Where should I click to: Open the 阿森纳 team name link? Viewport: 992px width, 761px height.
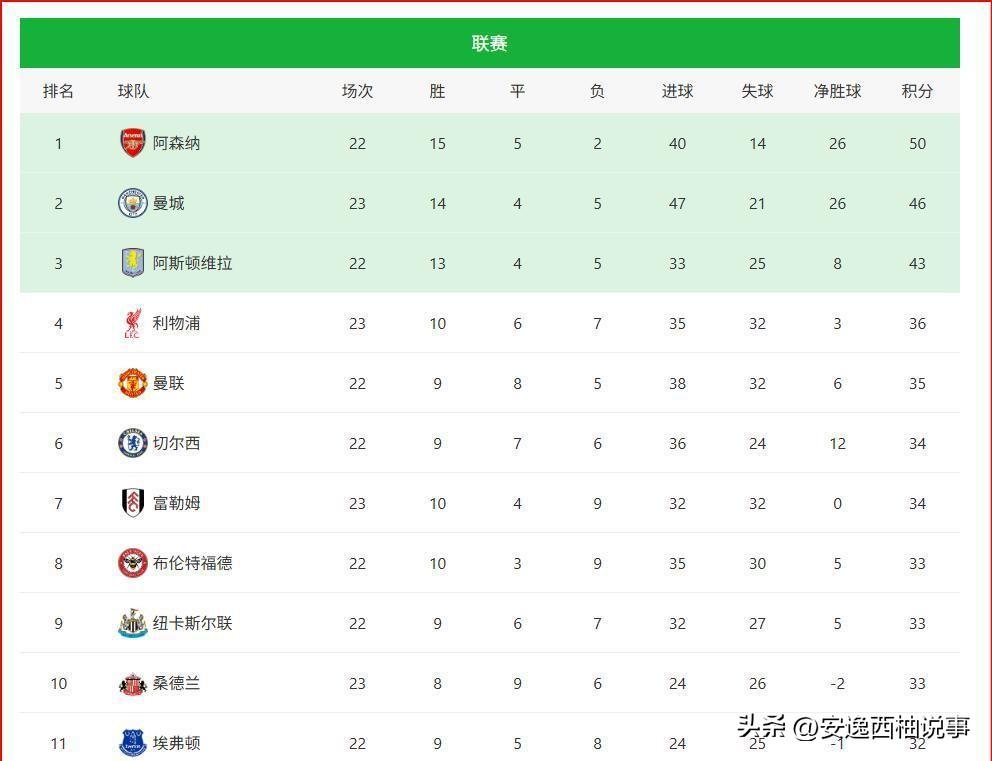(x=177, y=143)
